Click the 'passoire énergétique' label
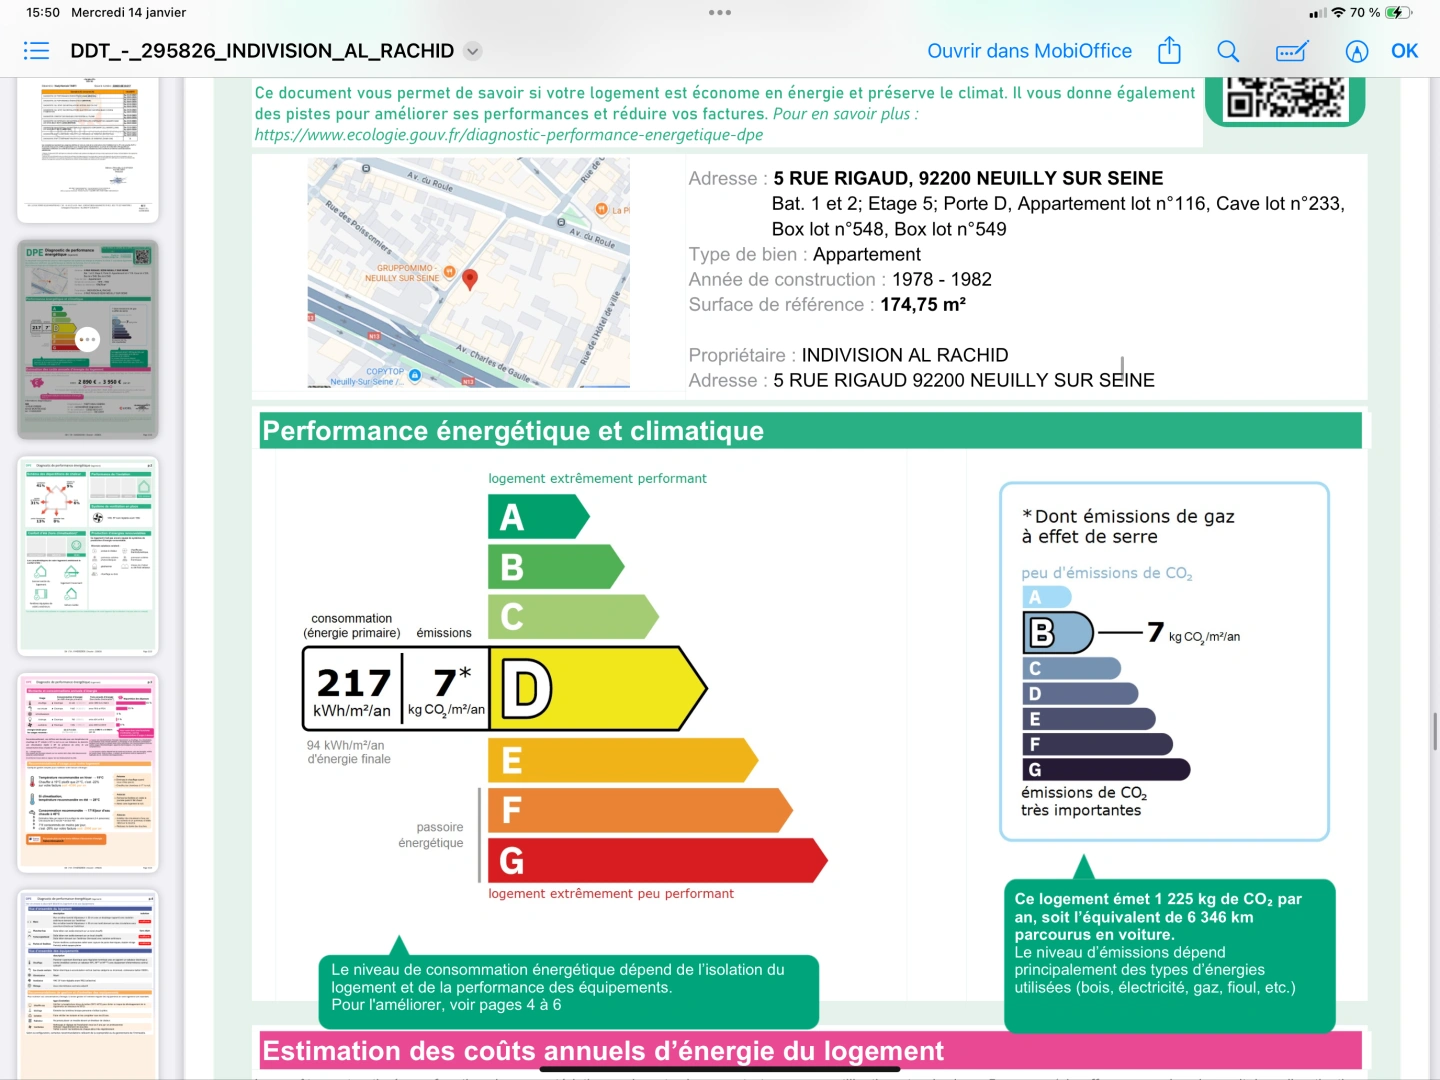Screen dimensions: 1440x1080 [431, 835]
